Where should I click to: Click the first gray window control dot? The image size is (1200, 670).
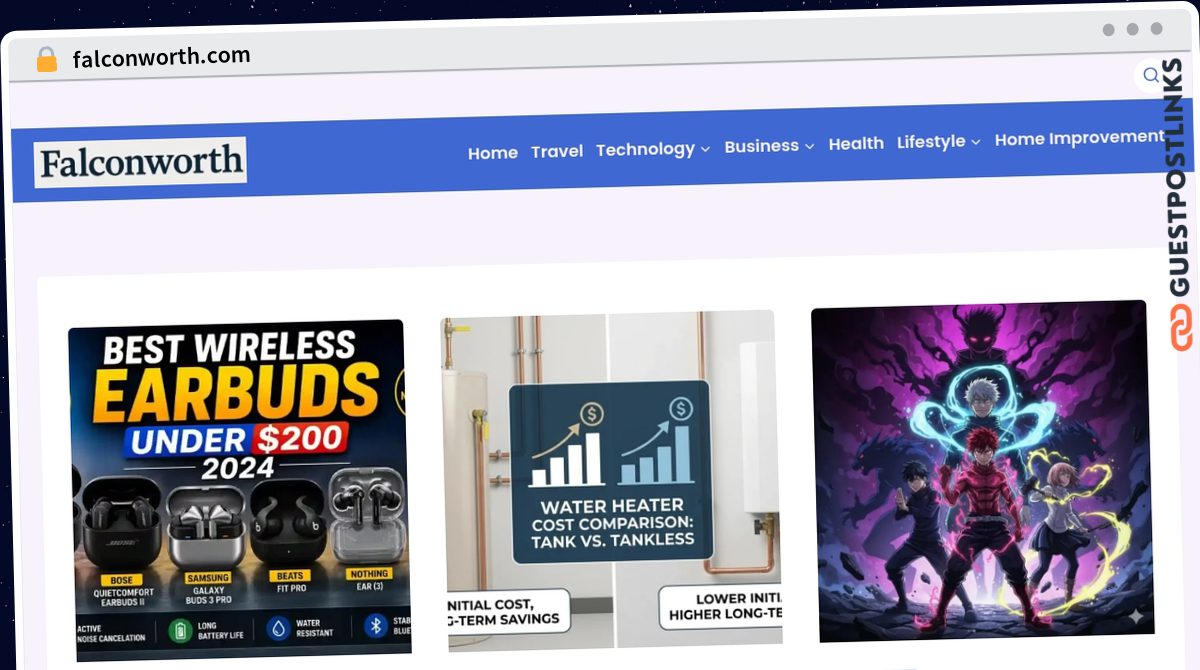(x=1109, y=30)
